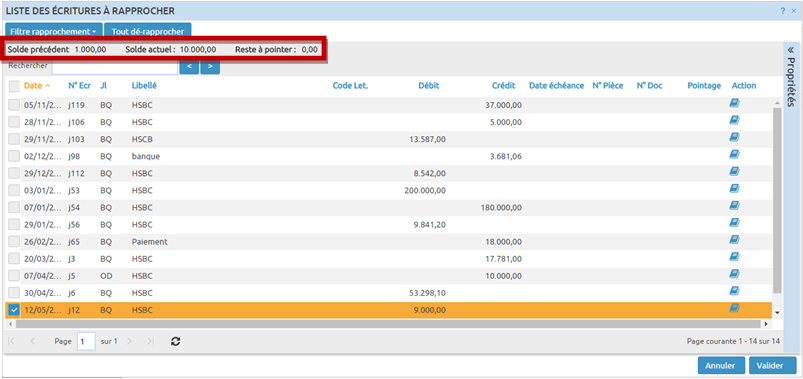Screen dimensions: 803x379
Task: Select the 200.000,00 debit amount
Action: [425, 191]
